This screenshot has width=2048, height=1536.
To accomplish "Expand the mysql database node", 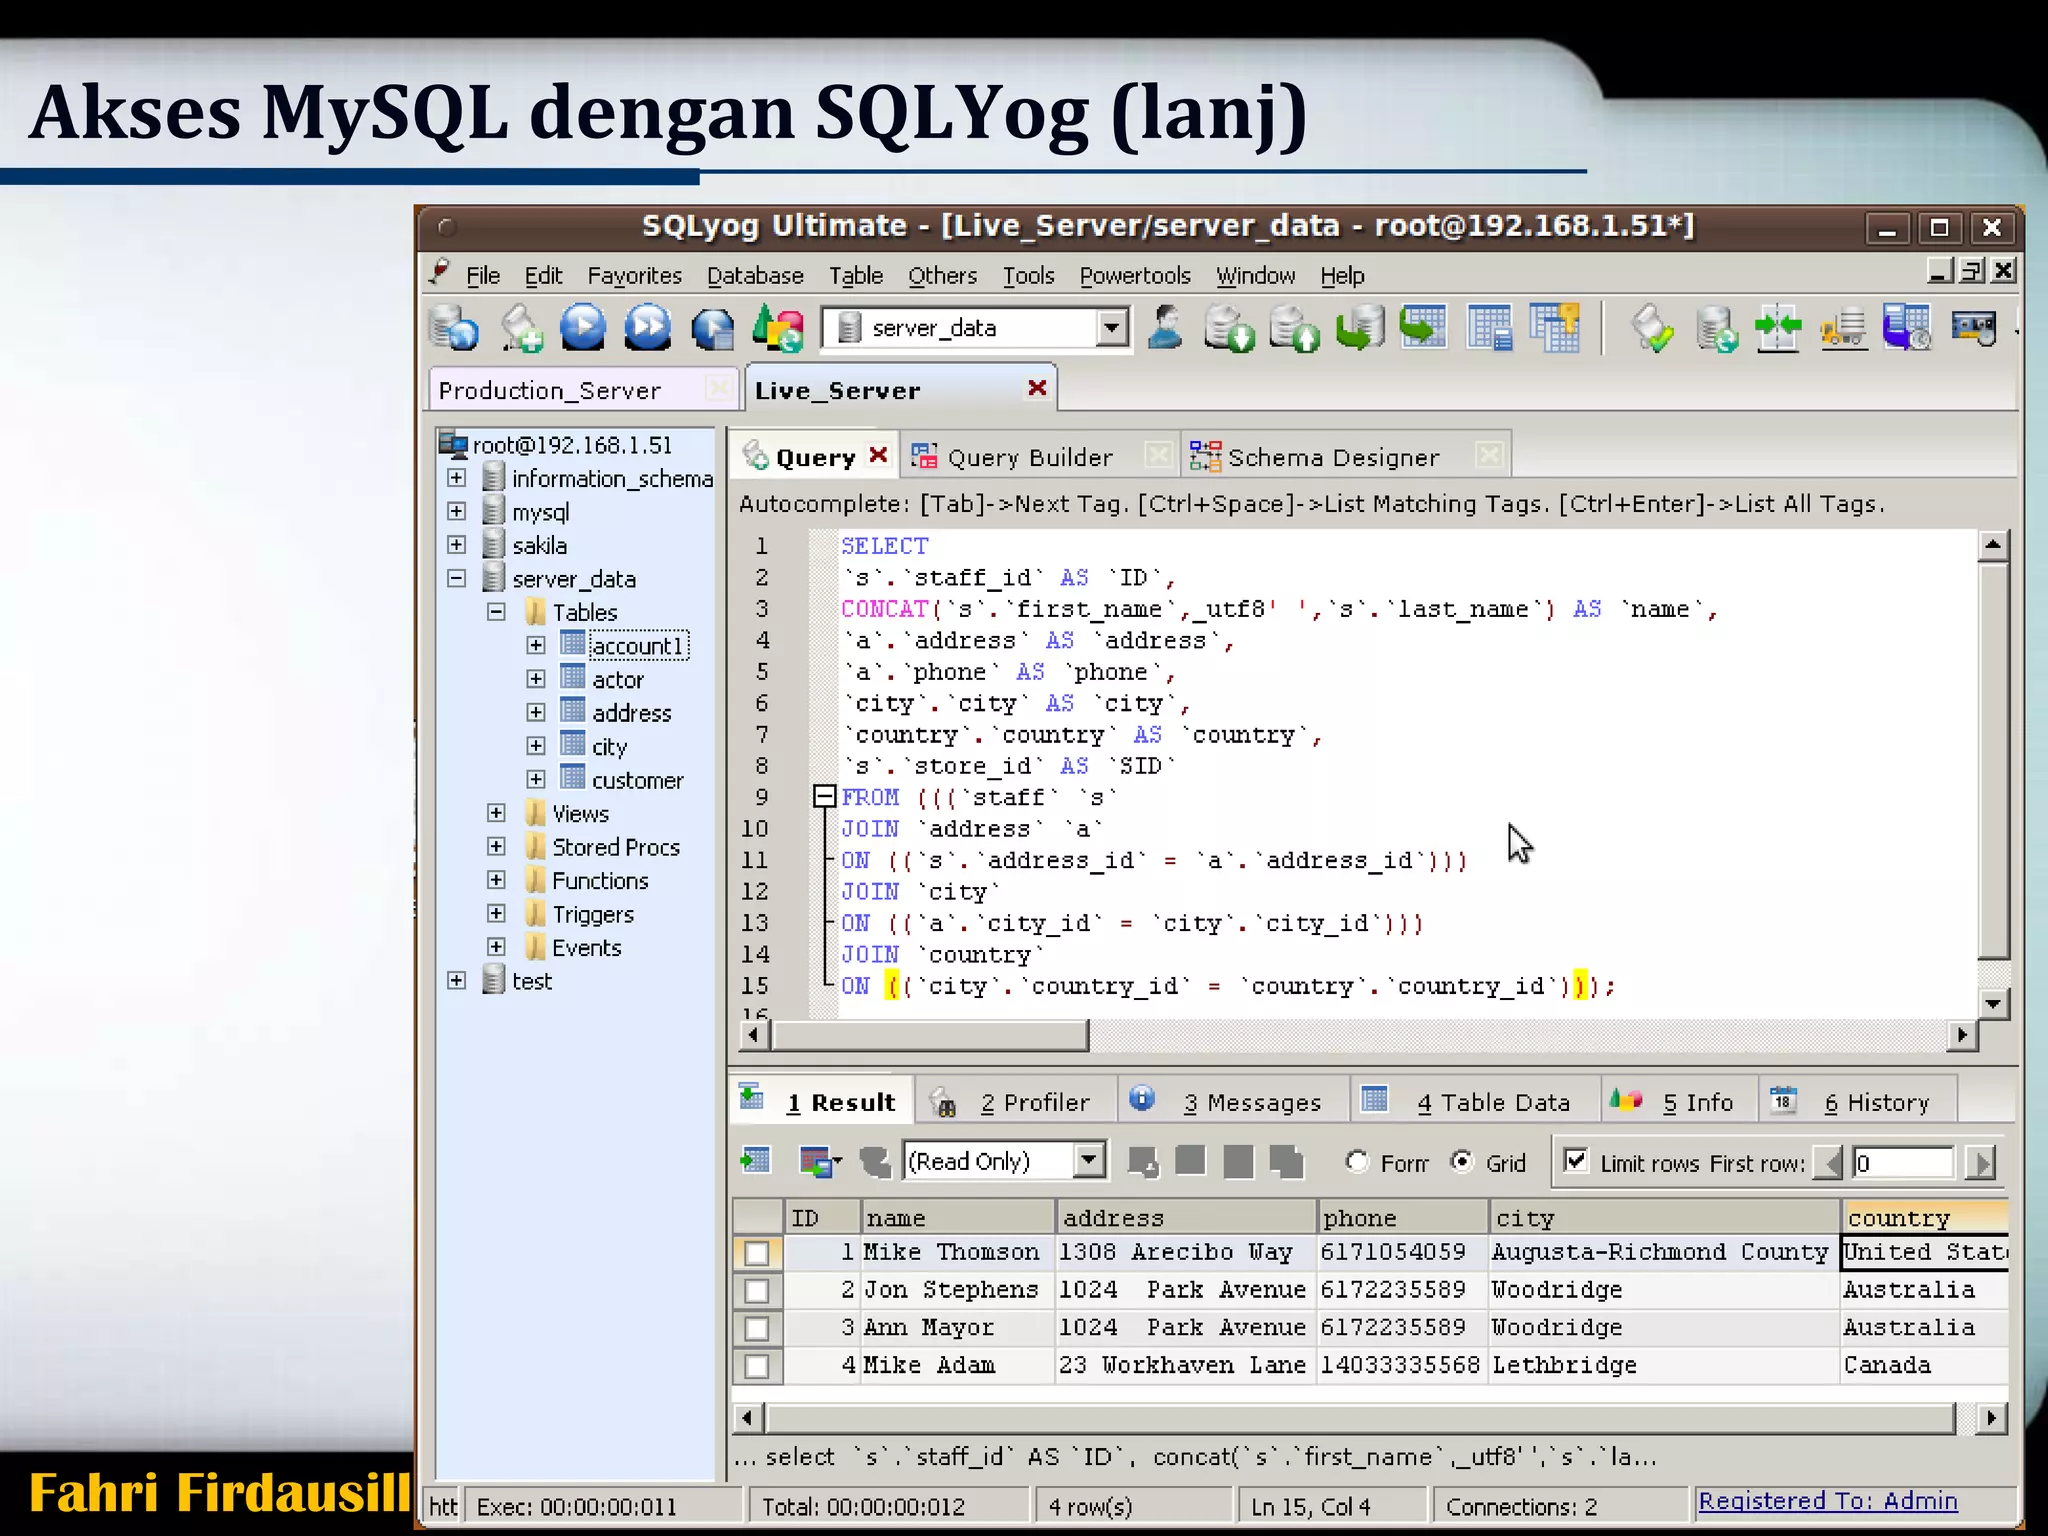I will (x=456, y=511).
